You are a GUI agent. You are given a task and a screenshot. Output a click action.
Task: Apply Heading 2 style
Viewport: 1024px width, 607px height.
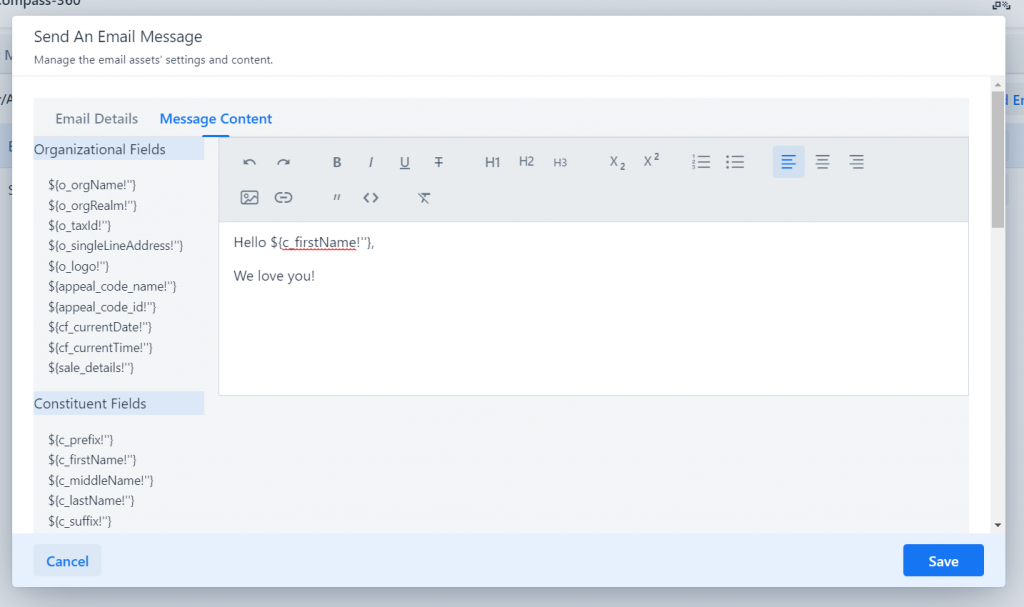click(x=526, y=162)
